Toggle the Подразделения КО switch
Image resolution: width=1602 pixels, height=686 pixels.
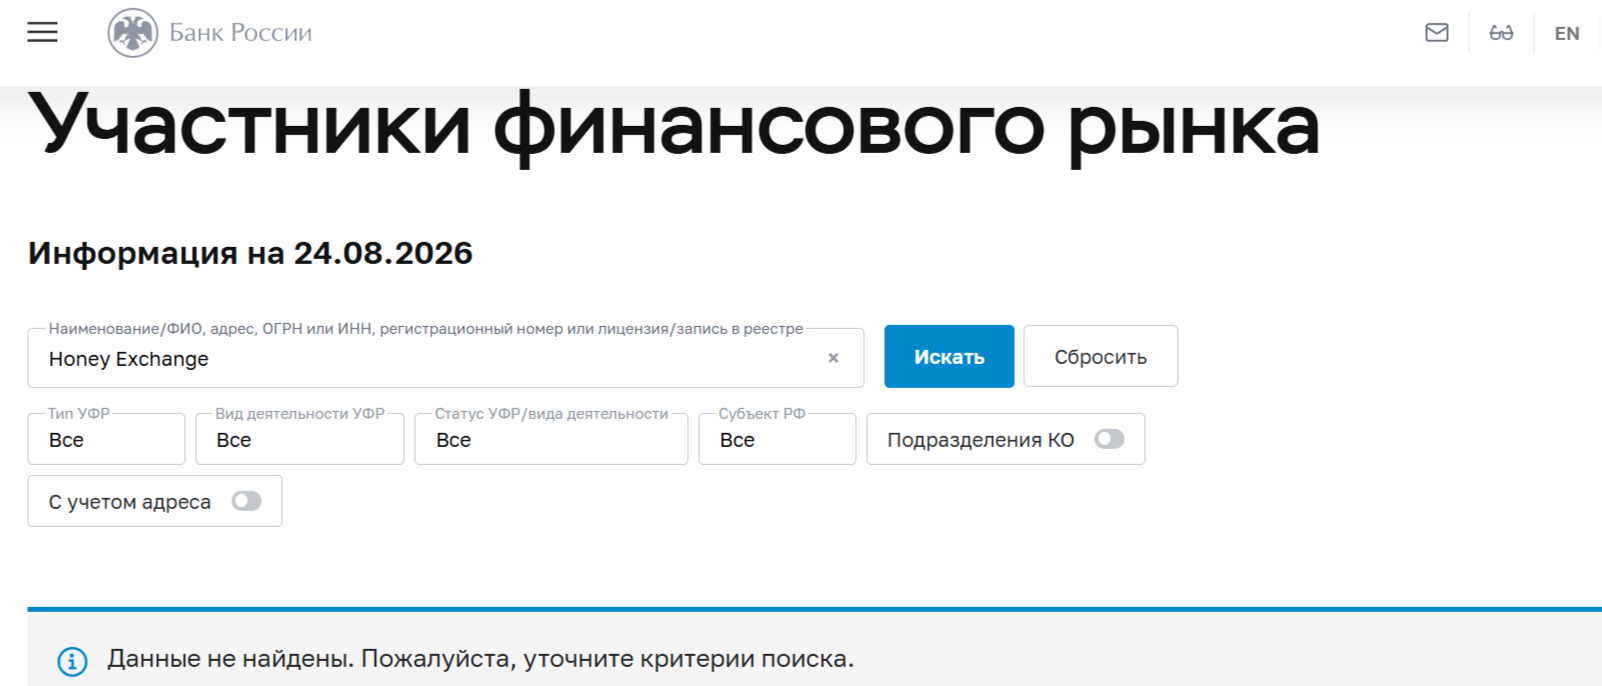coord(1109,439)
